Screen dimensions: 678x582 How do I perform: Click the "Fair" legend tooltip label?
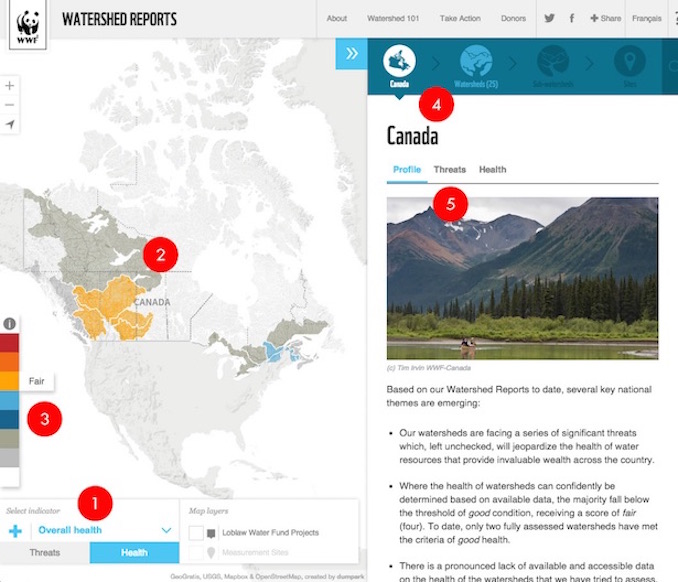[36, 381]
